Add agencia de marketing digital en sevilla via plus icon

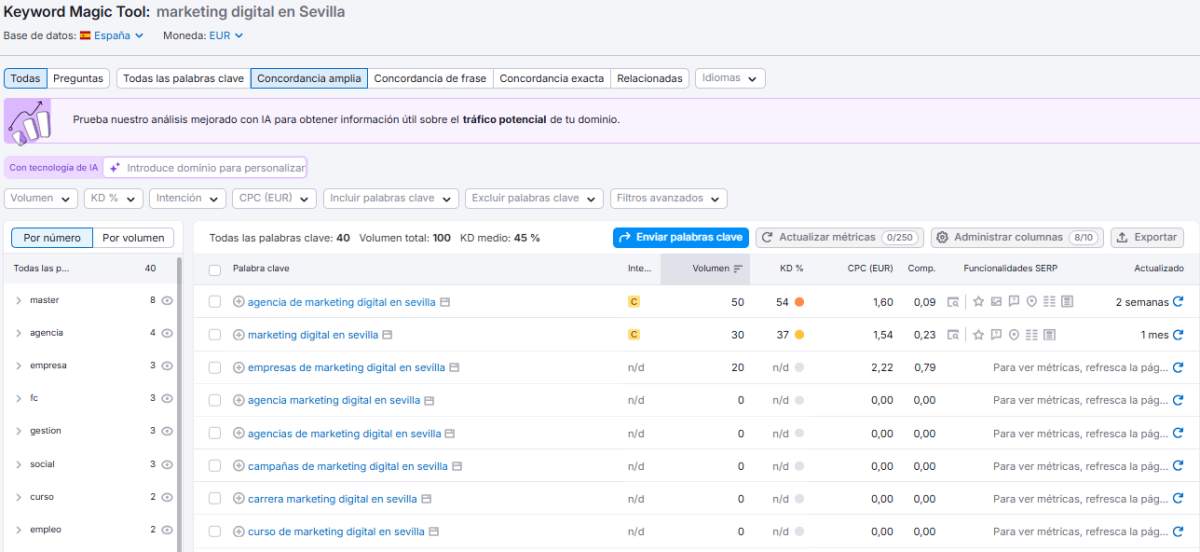[238, 302]
